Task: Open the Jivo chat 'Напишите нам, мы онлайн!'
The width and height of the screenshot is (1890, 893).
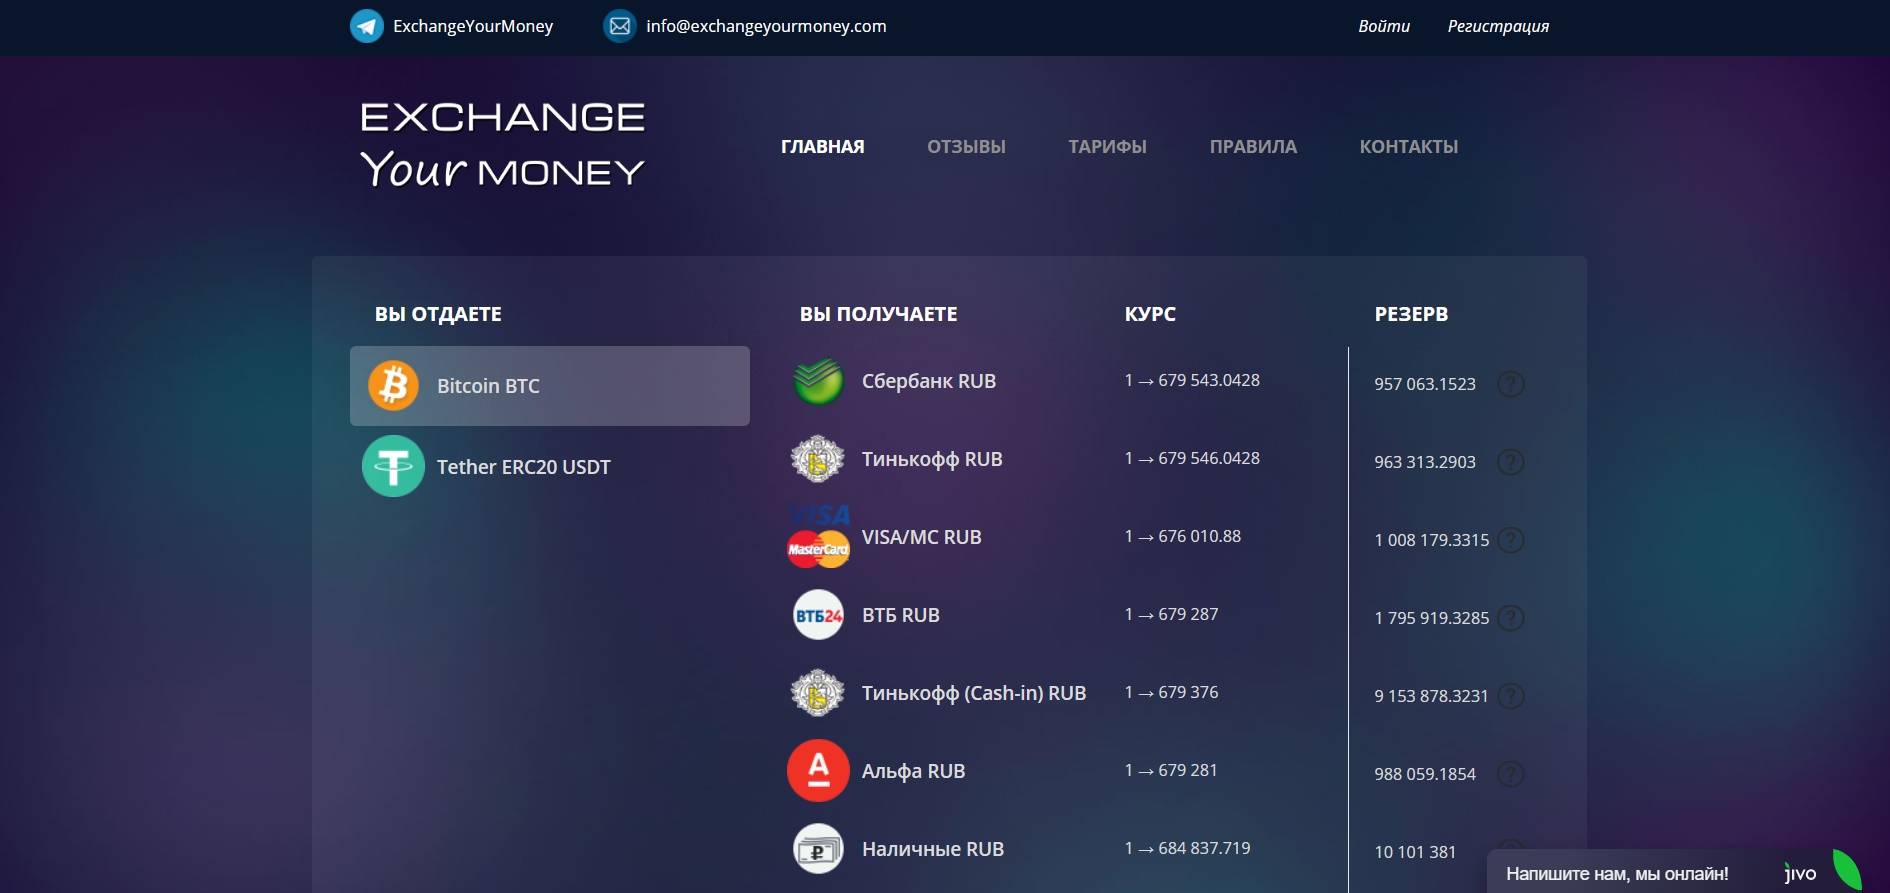Action: (x=1617, y=874)
